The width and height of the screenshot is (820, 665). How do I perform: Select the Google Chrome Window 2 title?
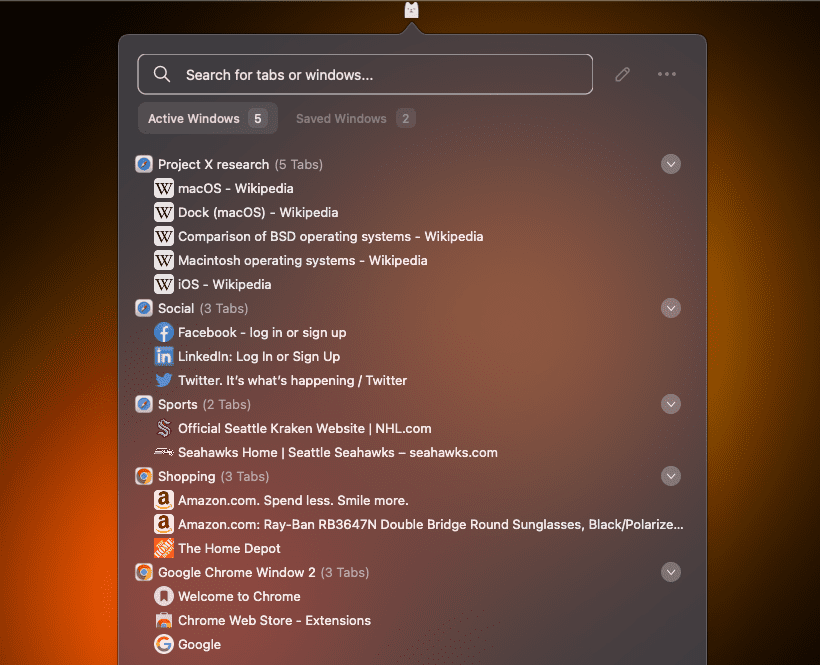tap(237, 572)
